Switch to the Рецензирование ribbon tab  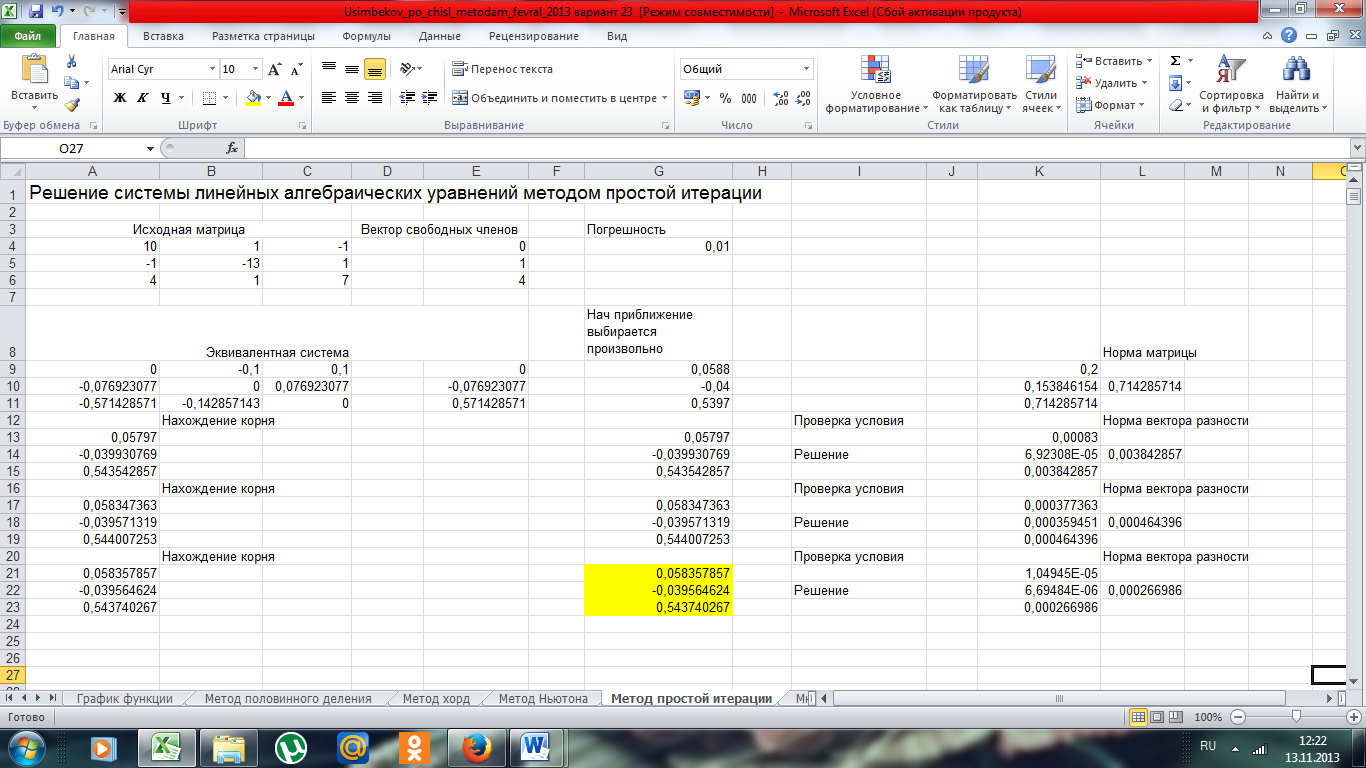tap(534, 36)
